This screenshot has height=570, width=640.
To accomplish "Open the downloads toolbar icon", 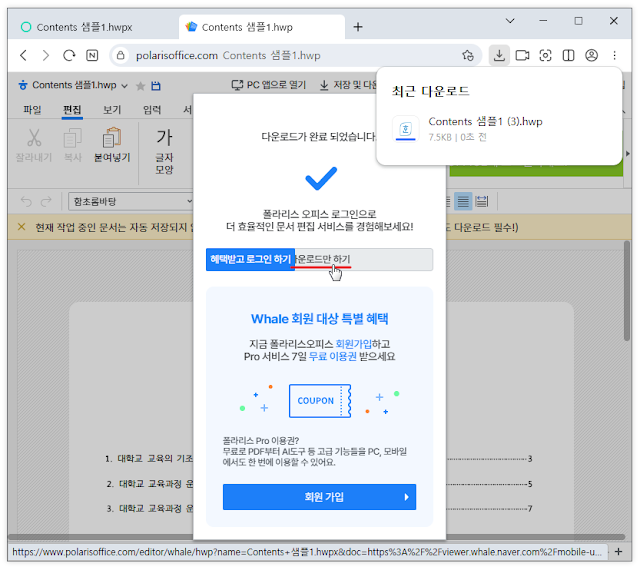I will pos(499,55).
